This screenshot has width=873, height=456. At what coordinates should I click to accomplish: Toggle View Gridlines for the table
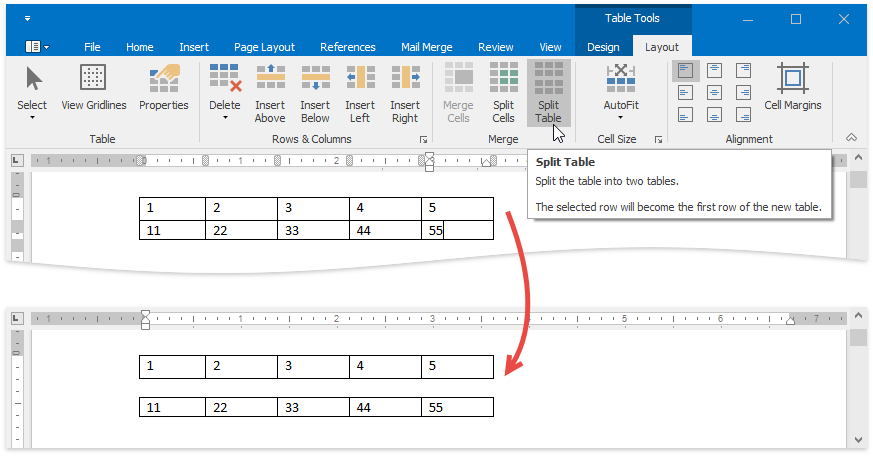point(94,88)
